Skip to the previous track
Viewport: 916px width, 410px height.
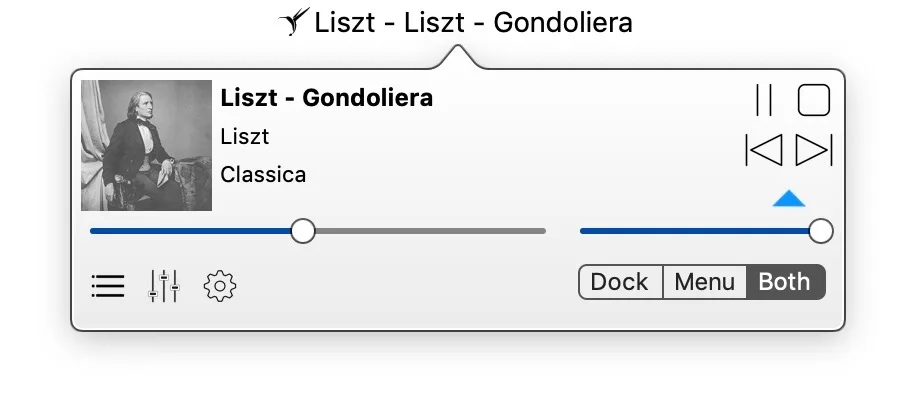tap(764, 150)
